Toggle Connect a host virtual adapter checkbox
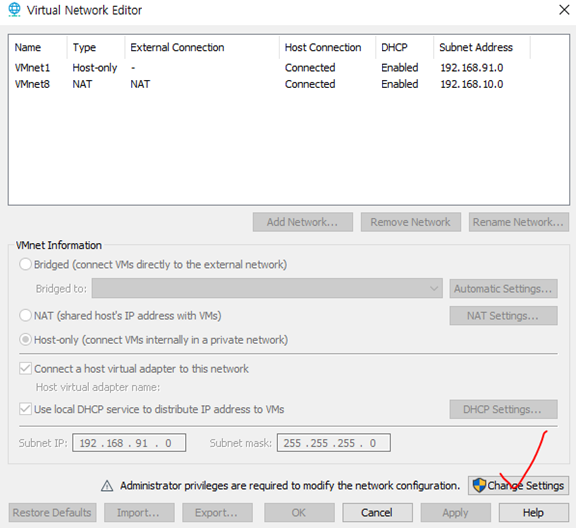Image resolution: width=576 pixels, height=528 pixels. (25, 368)
